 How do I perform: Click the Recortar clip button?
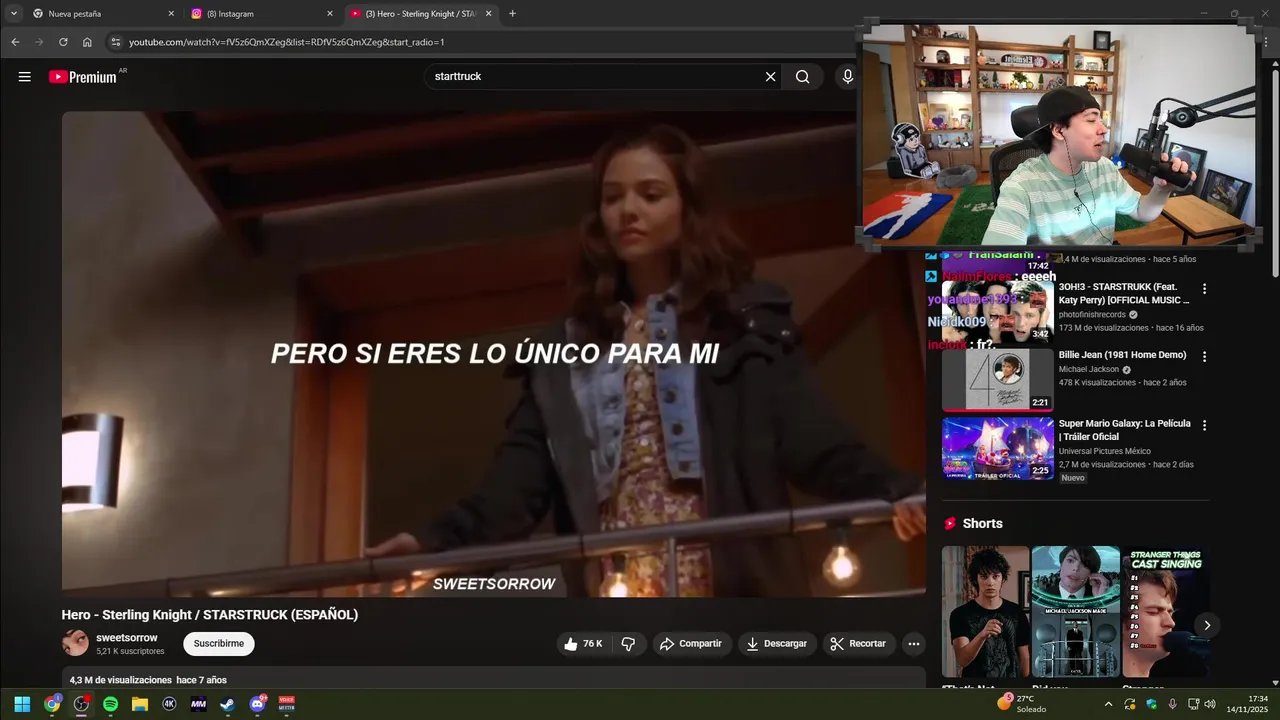[x=859, y=644]
